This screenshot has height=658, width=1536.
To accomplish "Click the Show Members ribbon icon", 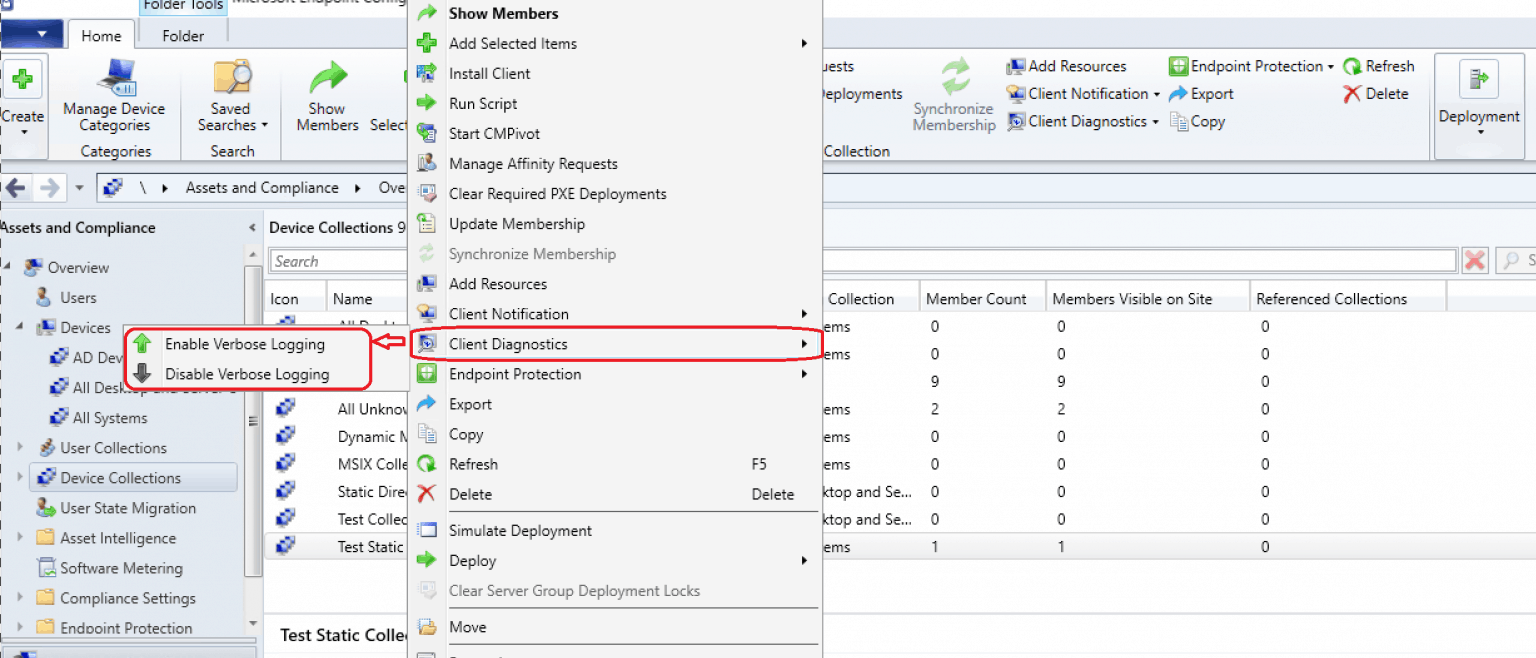I will (326, 78).
